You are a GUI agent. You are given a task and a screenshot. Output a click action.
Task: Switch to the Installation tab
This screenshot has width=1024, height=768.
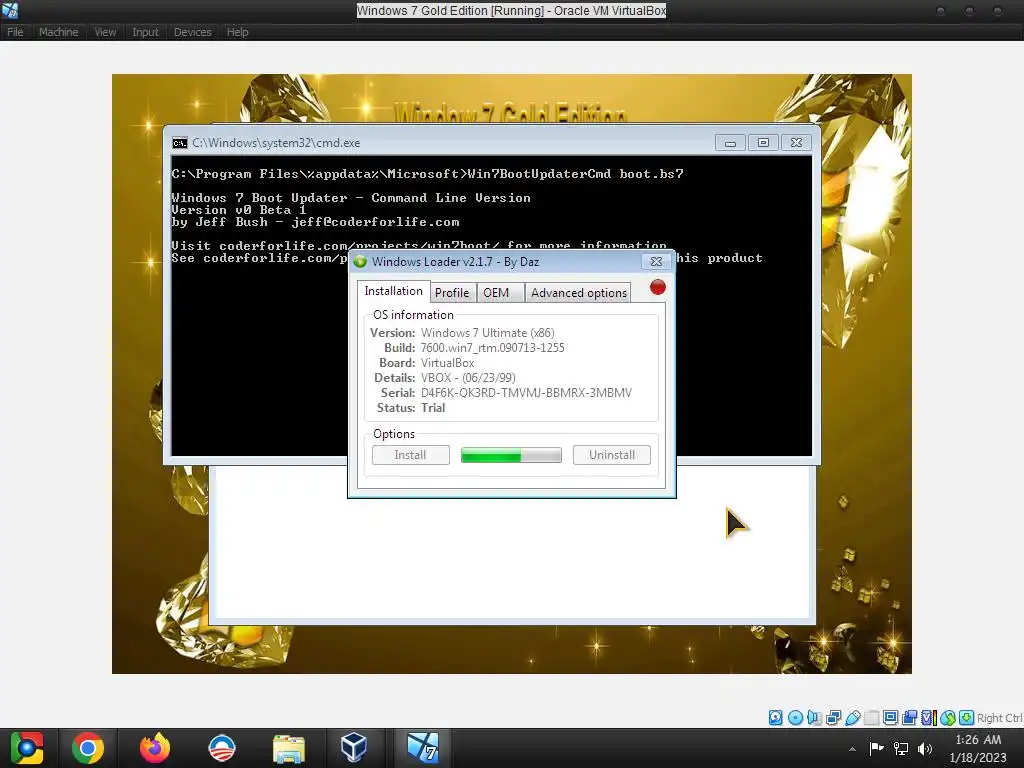[393, 291]
